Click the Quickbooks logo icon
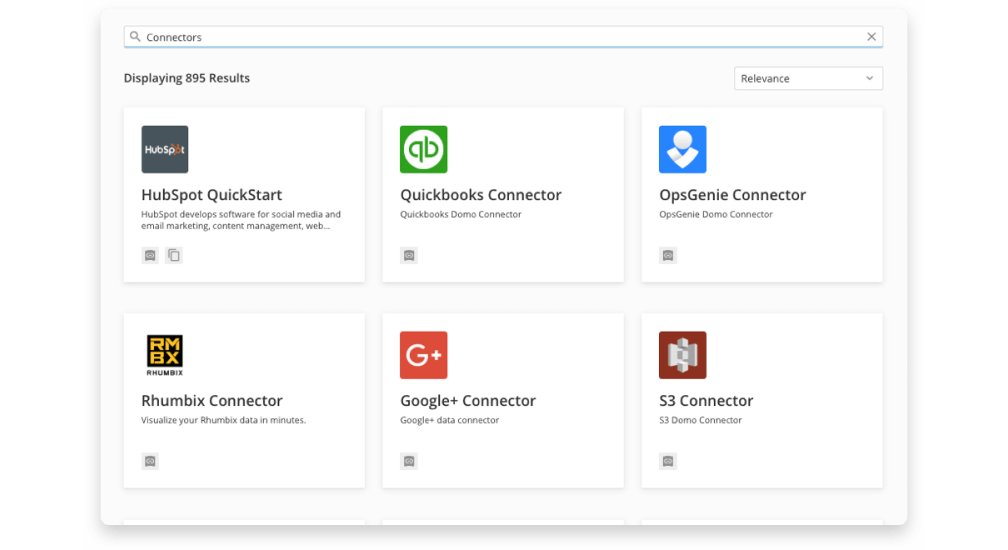This screenshot has width=1008, height=550. click(x=424, y=149)
